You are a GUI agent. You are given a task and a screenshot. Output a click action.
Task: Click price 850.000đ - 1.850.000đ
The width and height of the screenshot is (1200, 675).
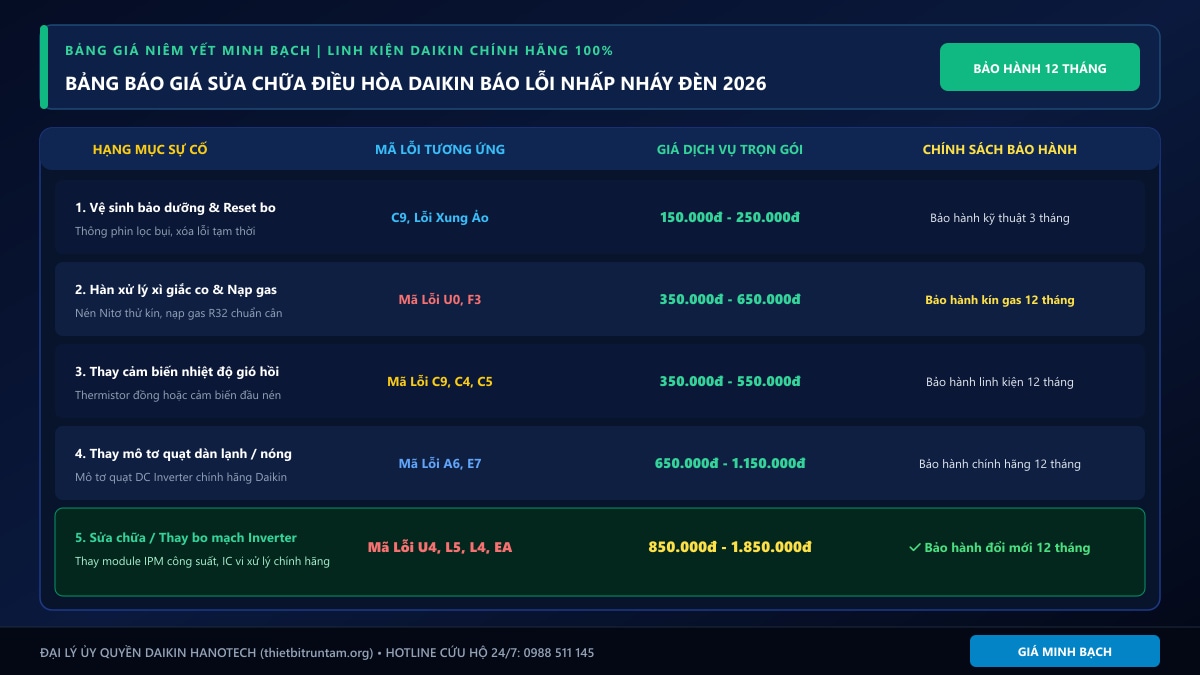pyautogui.click(x=730, y=547)
